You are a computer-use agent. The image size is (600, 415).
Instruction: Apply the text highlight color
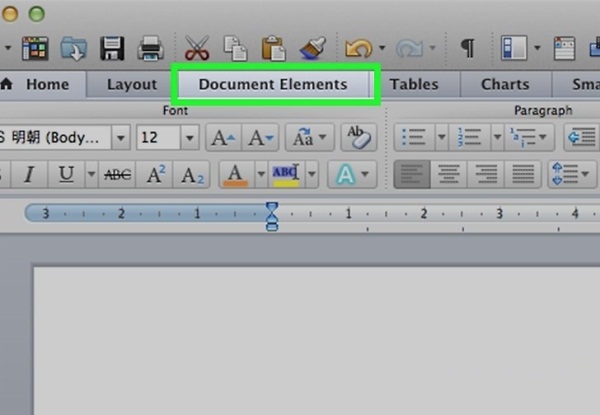[285, 175]
